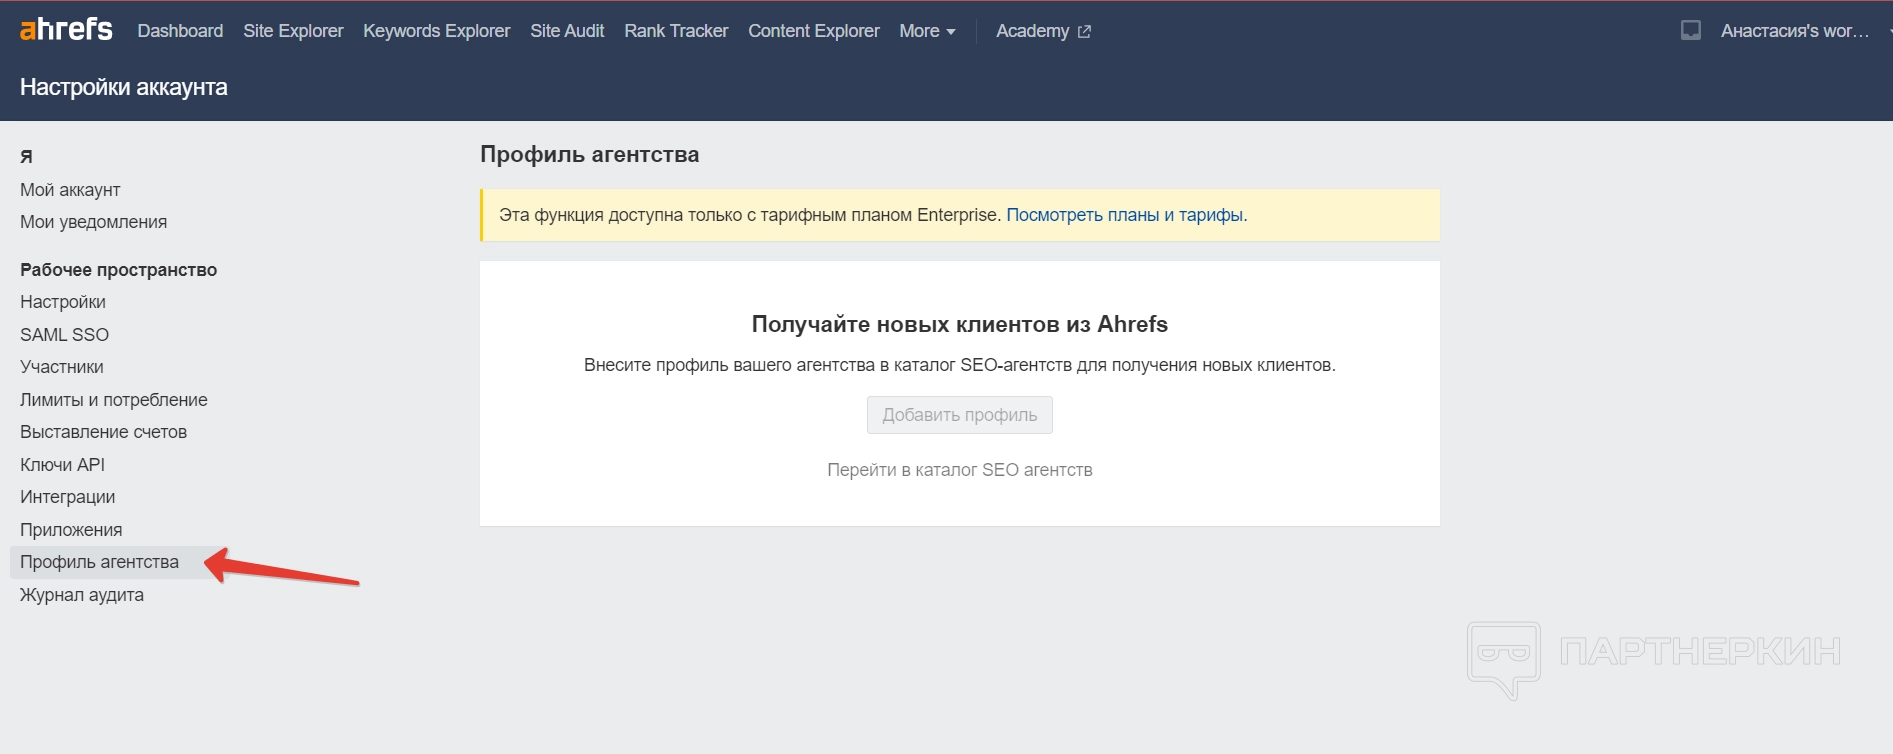The width and height of the screenshot is (1893, 754).
Task: Open the Dashboard page
Action: point(180,31)
